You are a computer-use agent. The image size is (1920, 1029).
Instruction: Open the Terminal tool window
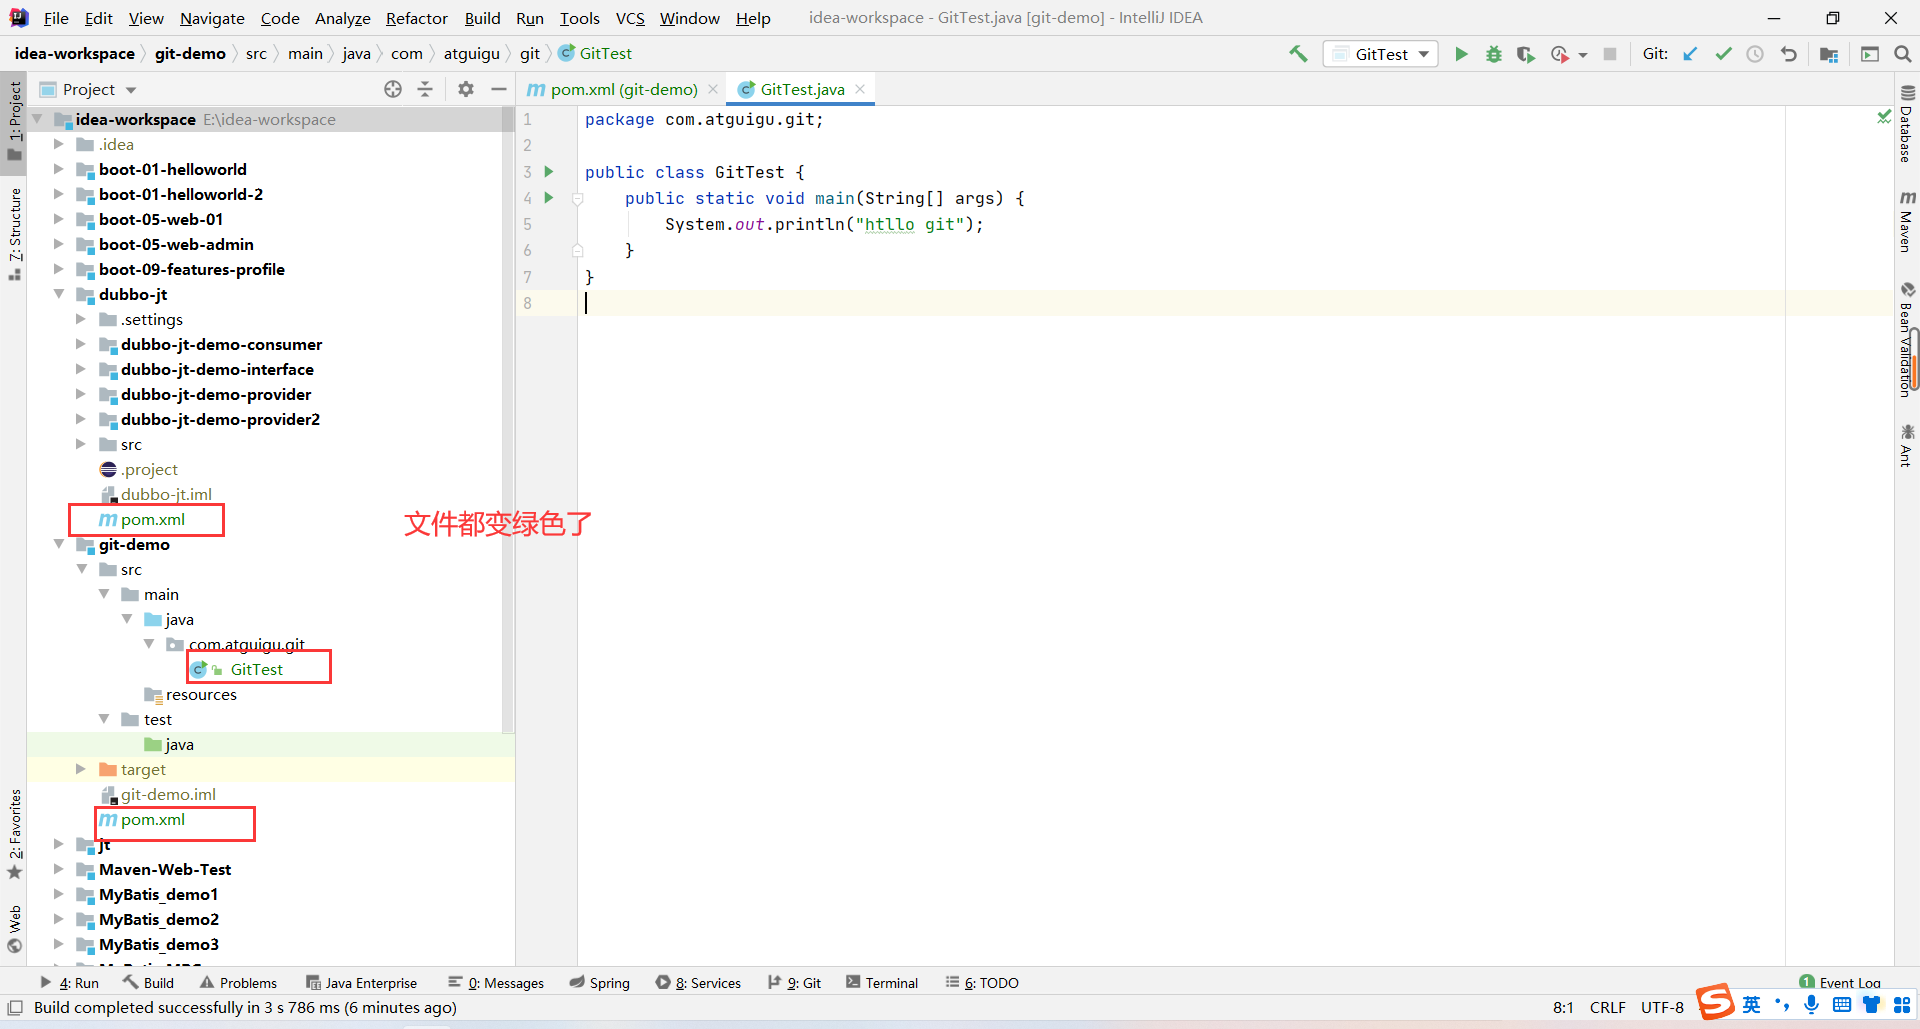(x=882, y=983)
